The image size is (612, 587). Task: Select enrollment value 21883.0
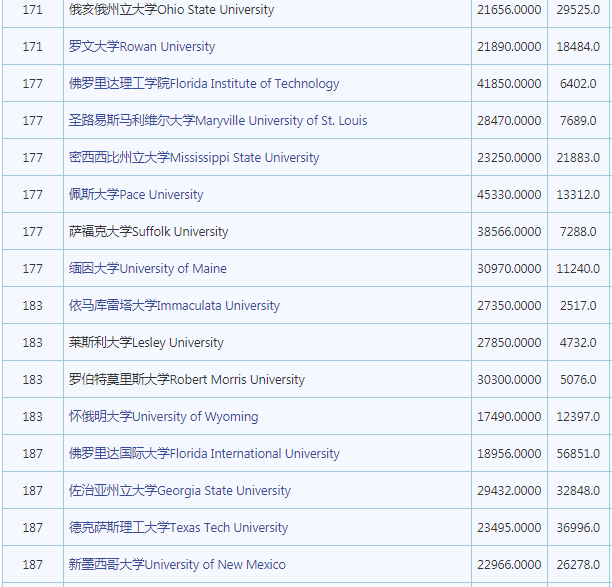578,158
